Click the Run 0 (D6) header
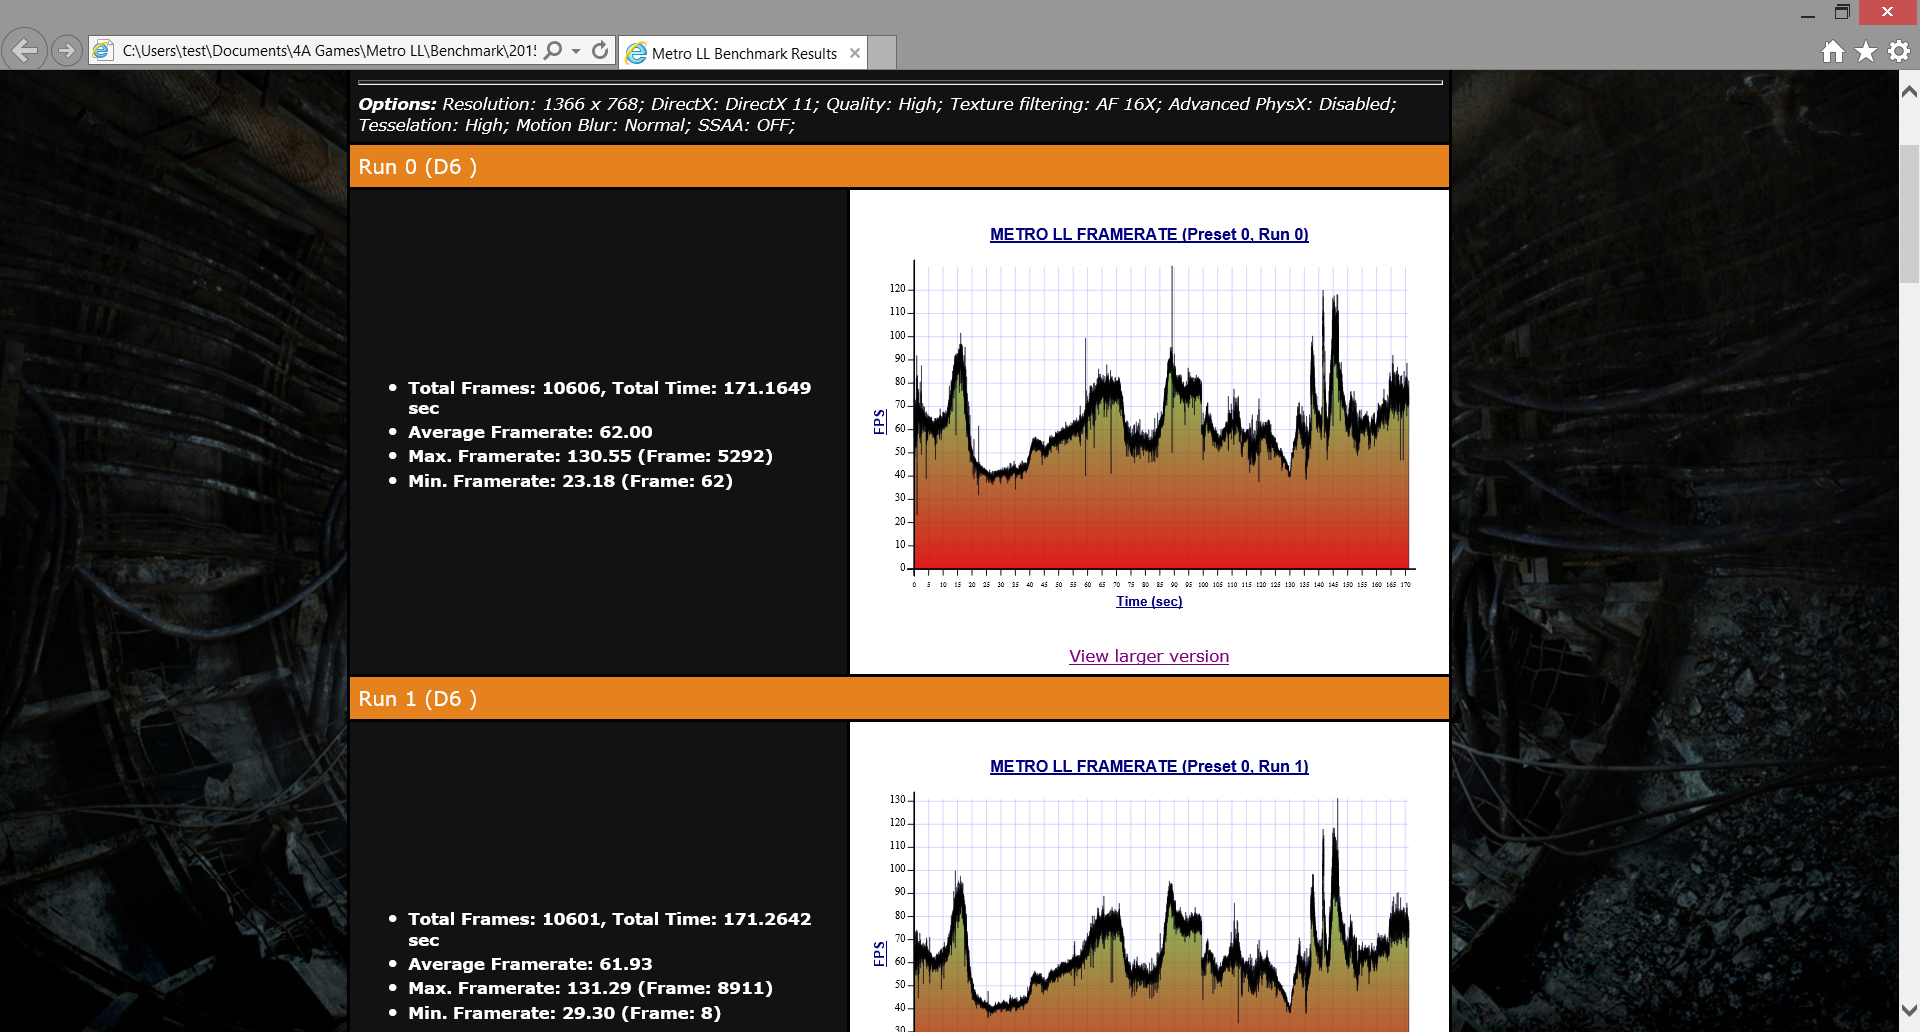The width and height of the screenshot is (1920, 1032). point(899,167)
